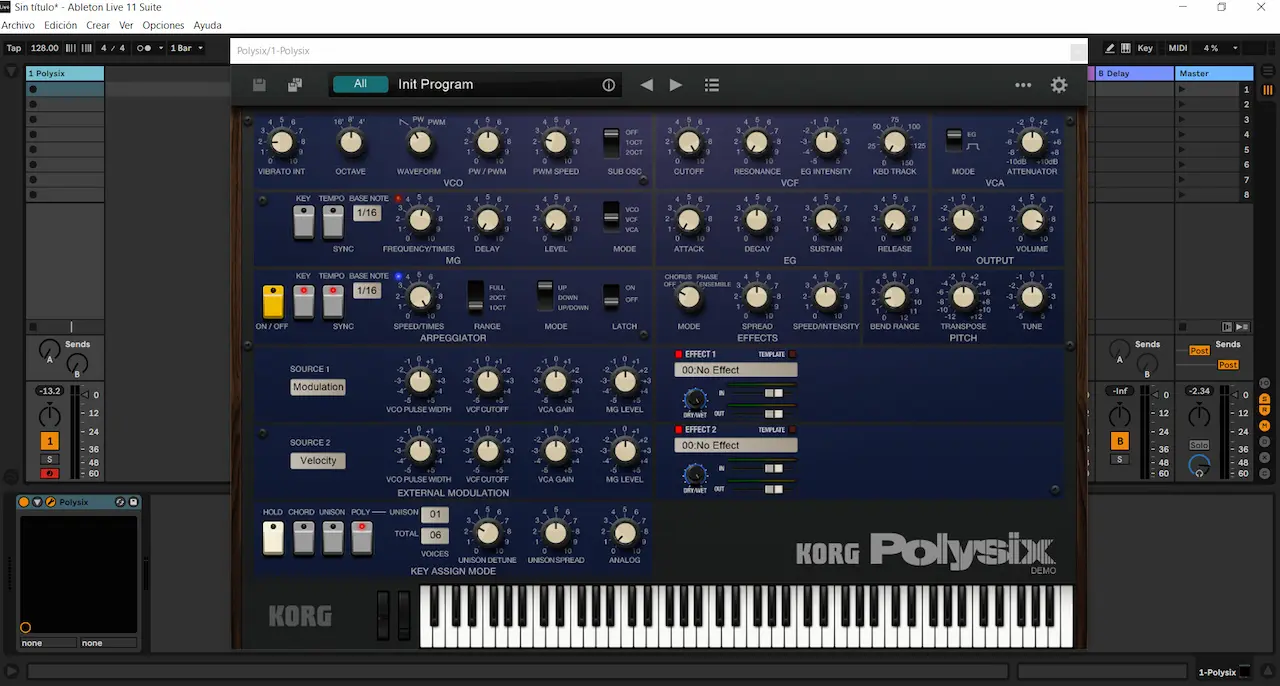Open MG Base Note 1/16 selector

coord(367,213)
